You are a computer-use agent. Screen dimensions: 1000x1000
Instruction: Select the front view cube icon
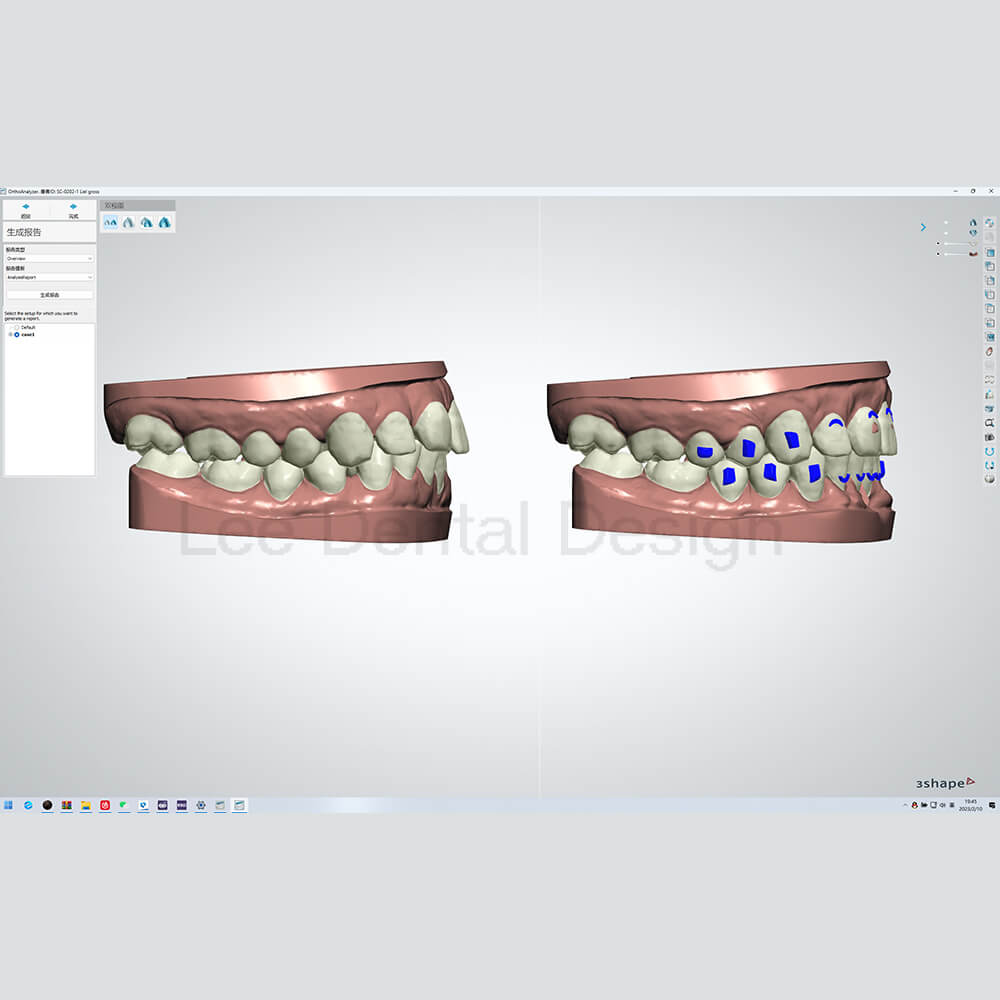tap(989, 253)
